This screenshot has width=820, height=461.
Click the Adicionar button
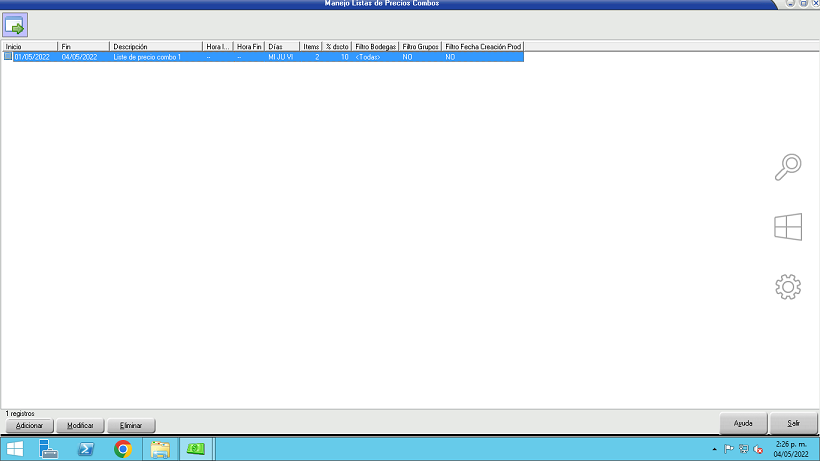pyautogui.click(x=30, y=425)
